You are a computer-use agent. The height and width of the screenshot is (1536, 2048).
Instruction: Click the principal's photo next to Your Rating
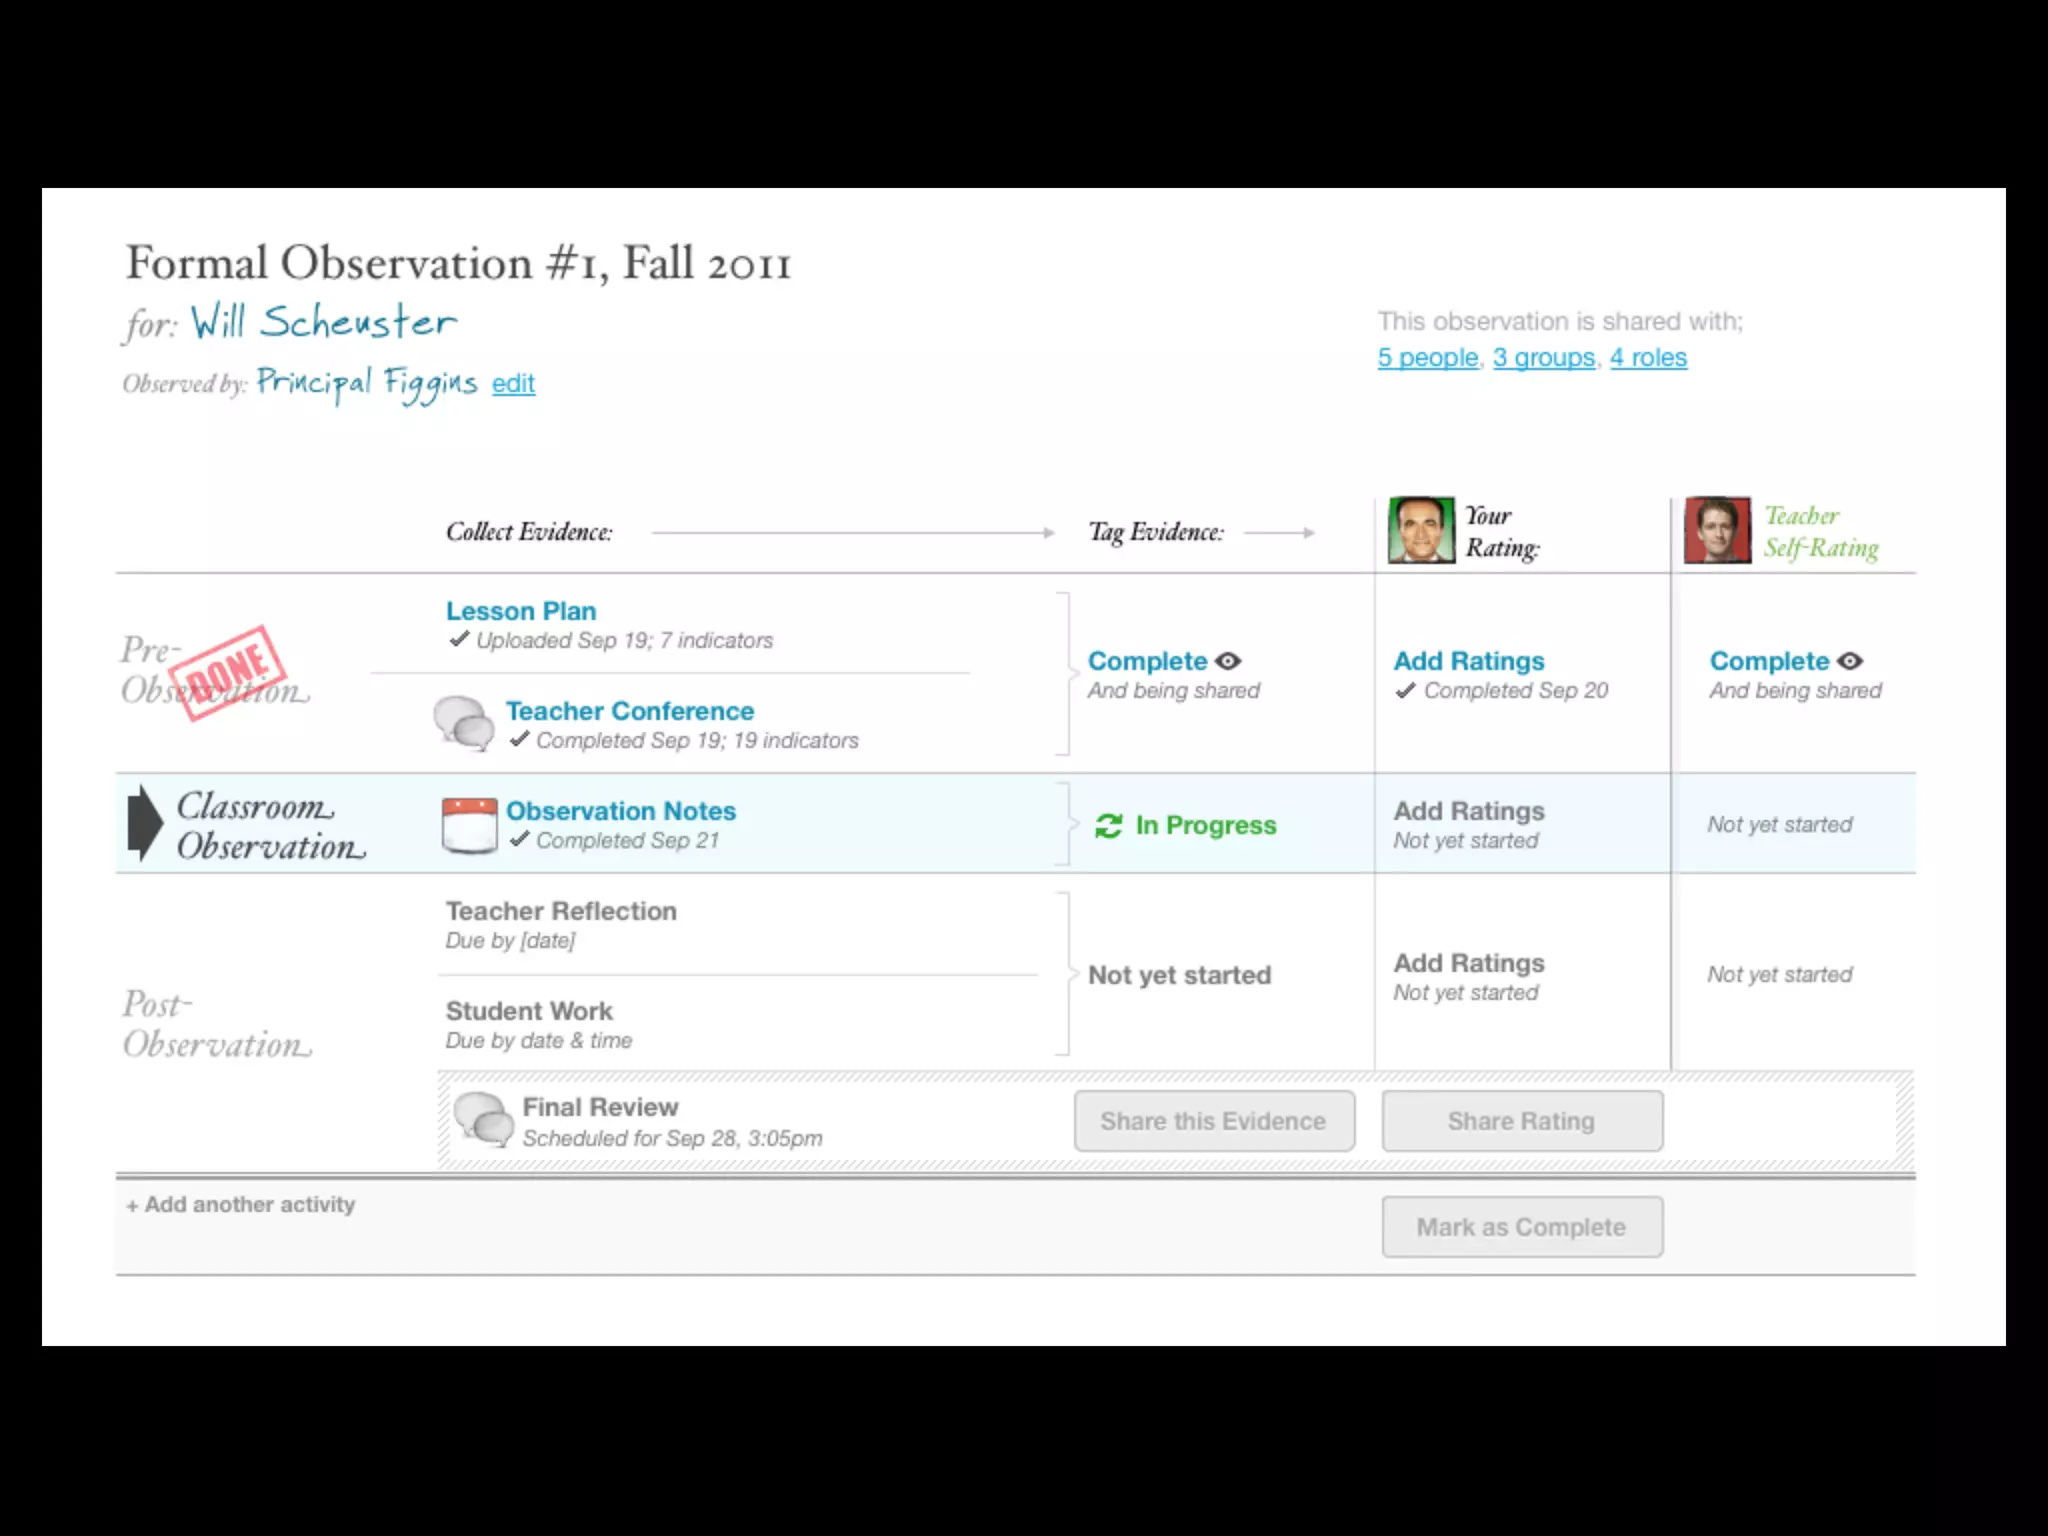tap(1421, 530)
